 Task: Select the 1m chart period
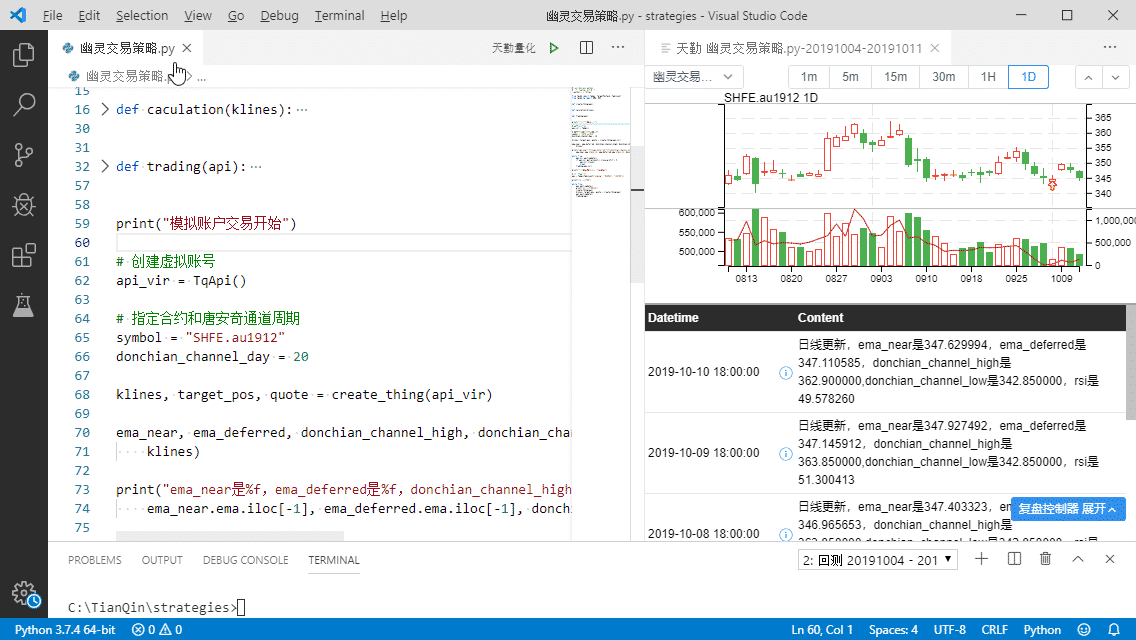click(809, 77)
